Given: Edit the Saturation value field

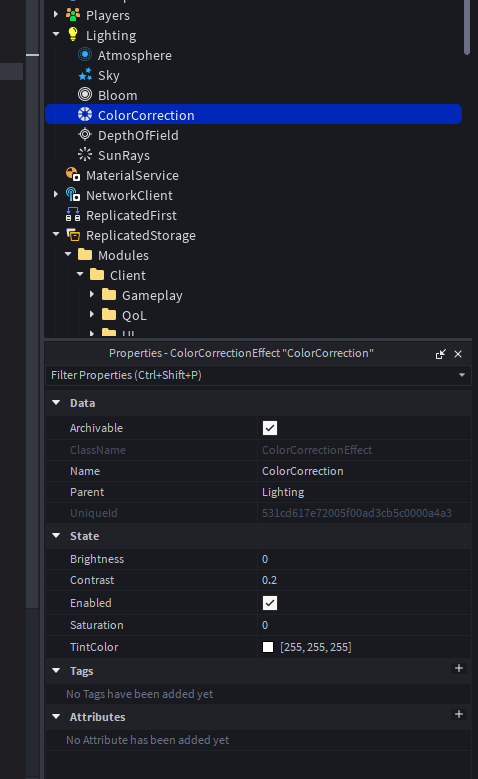Looking at the screenshot, I should tap(364, 625).
